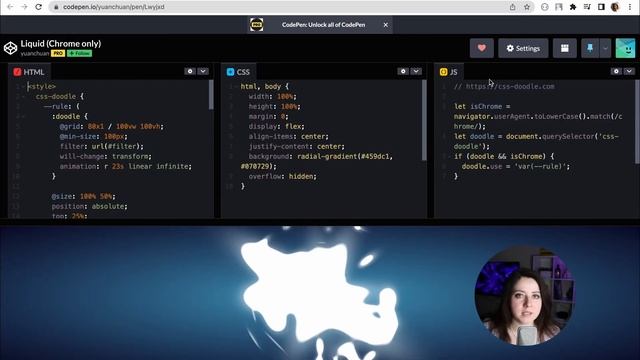Open author yuanchuan's profile link
The width and height of the screenshot is (640, 360).
point(35,53)
